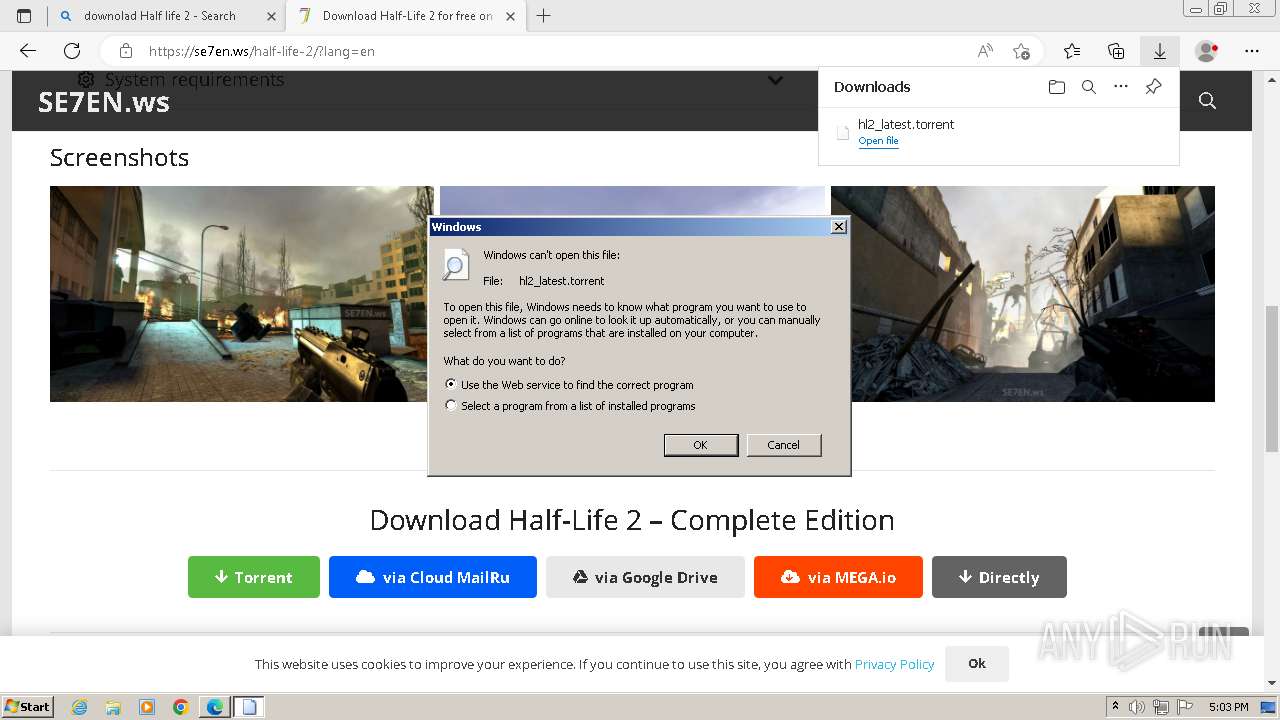
Task: Open a new browser tab
Action: [543, 16]
